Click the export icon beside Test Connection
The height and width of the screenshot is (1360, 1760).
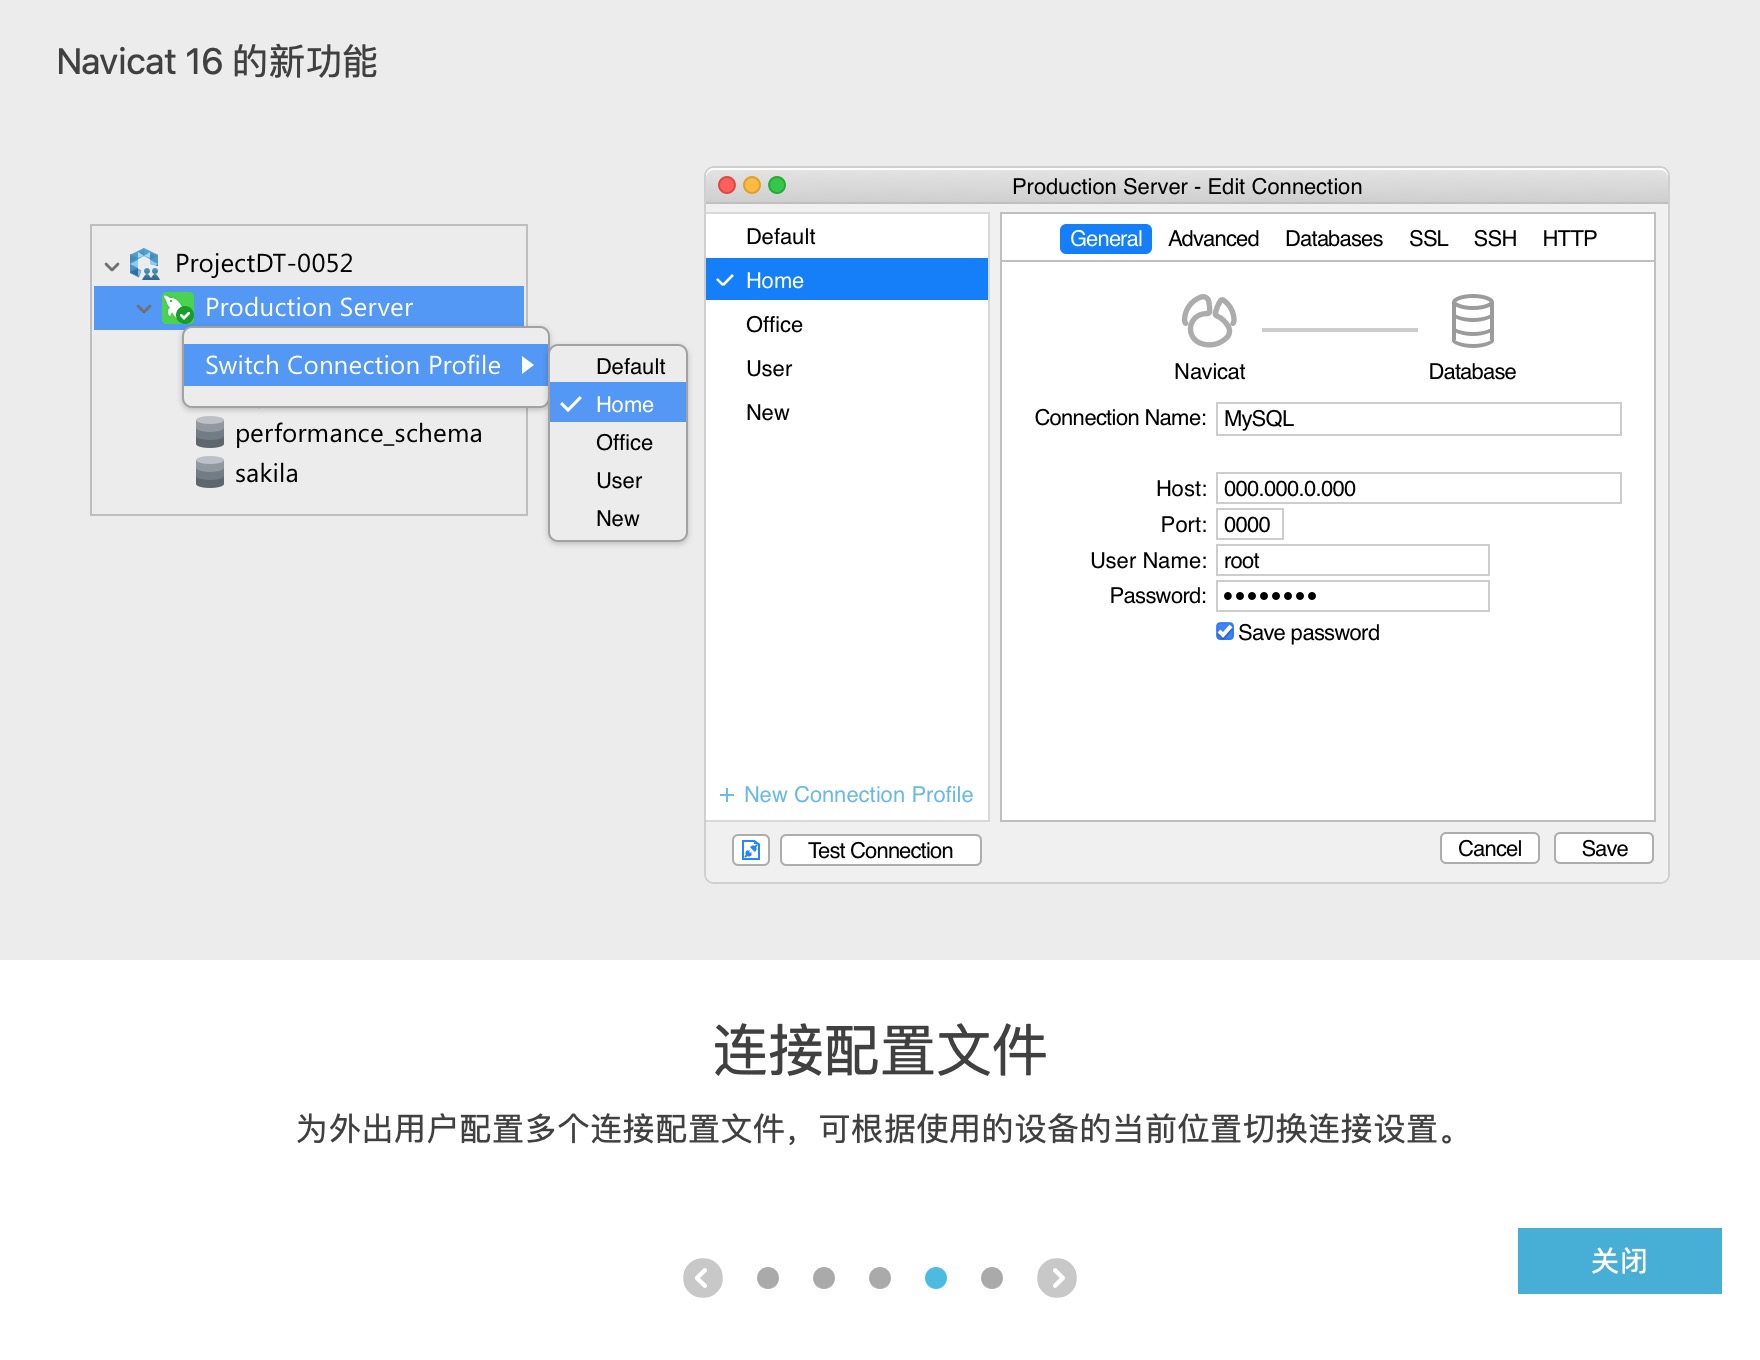[x=749, y=849]
